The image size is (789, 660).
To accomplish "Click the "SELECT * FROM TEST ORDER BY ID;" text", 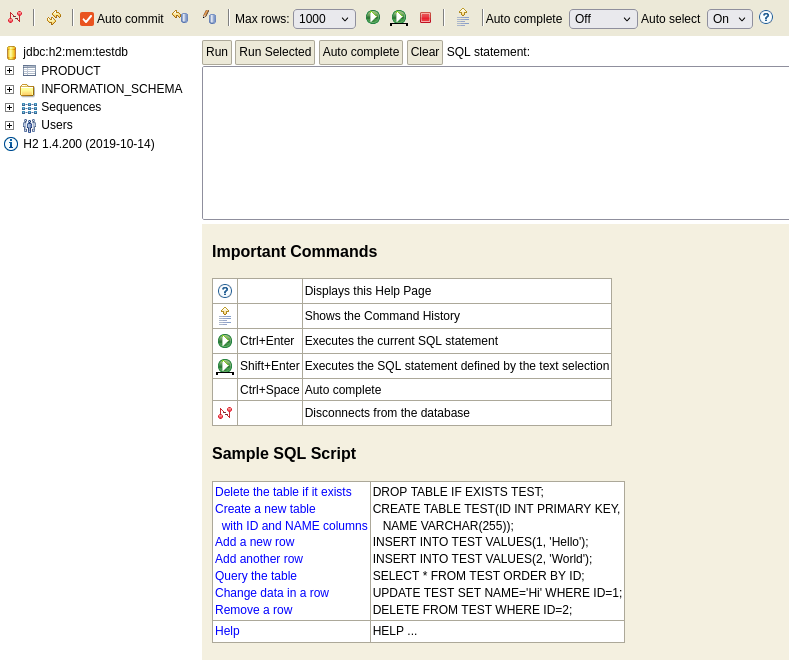I will click(x=479, y=576).
